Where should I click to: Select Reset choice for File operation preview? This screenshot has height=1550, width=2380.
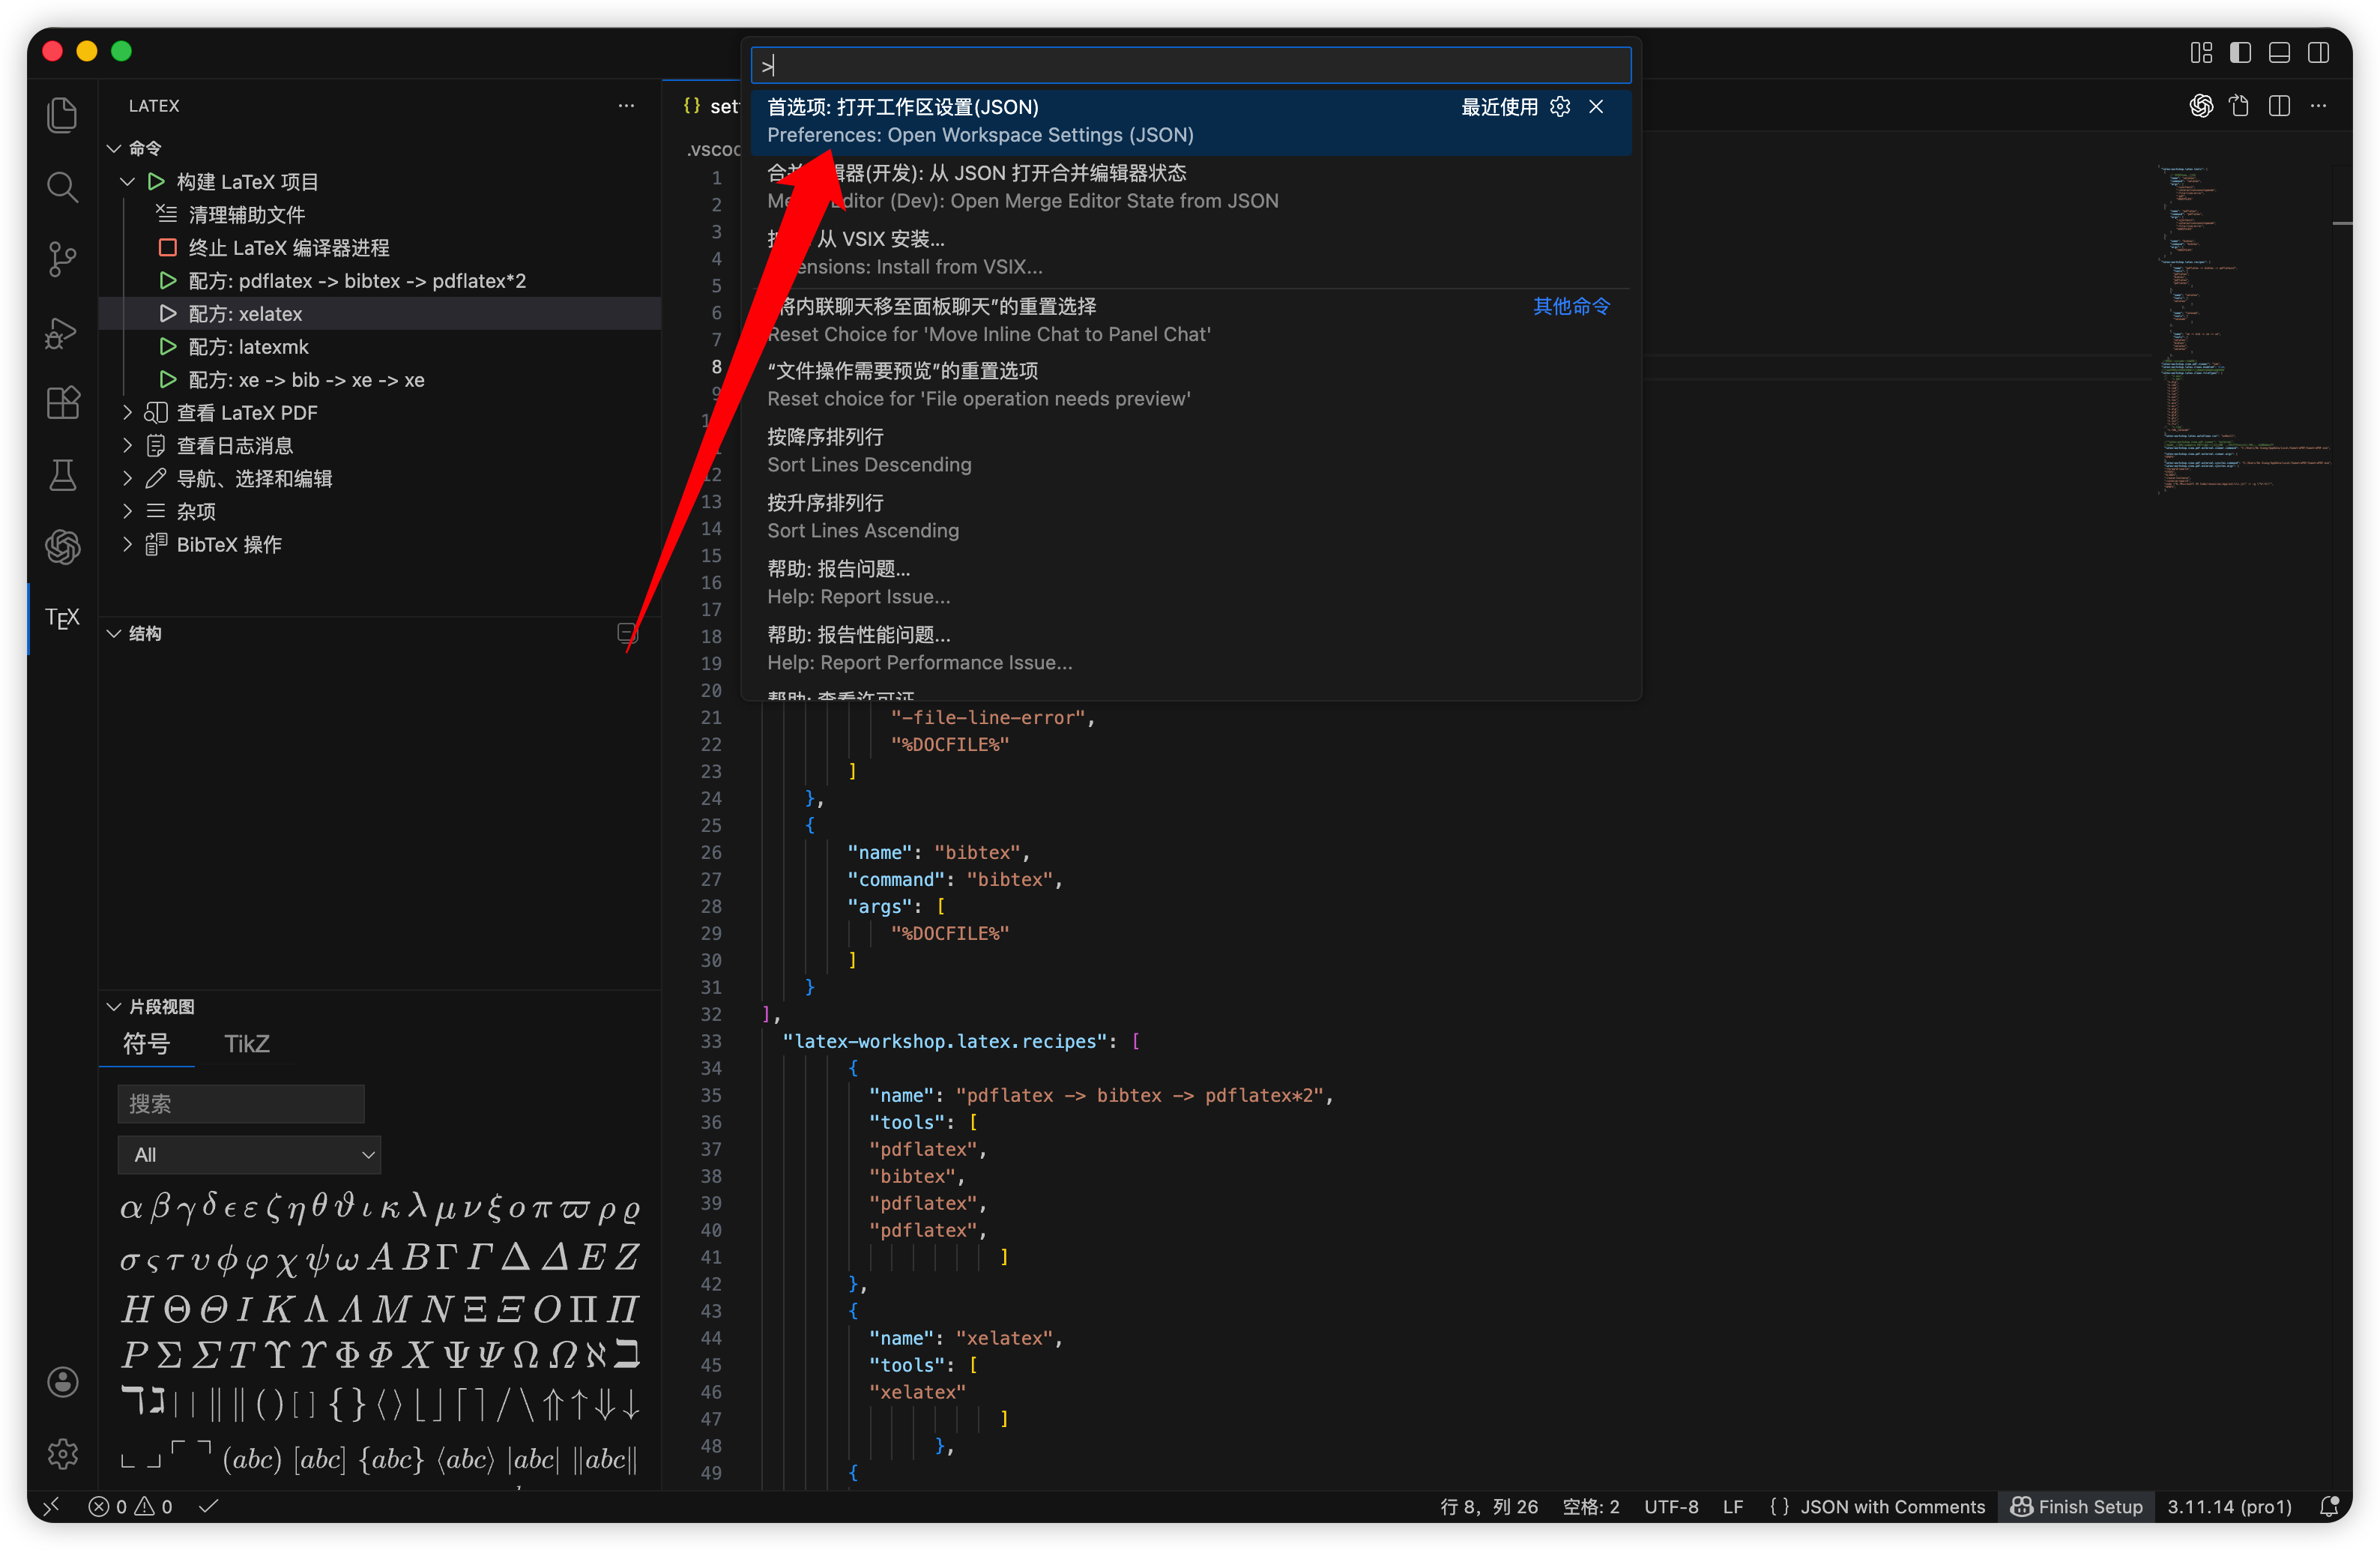point(1190,385)
